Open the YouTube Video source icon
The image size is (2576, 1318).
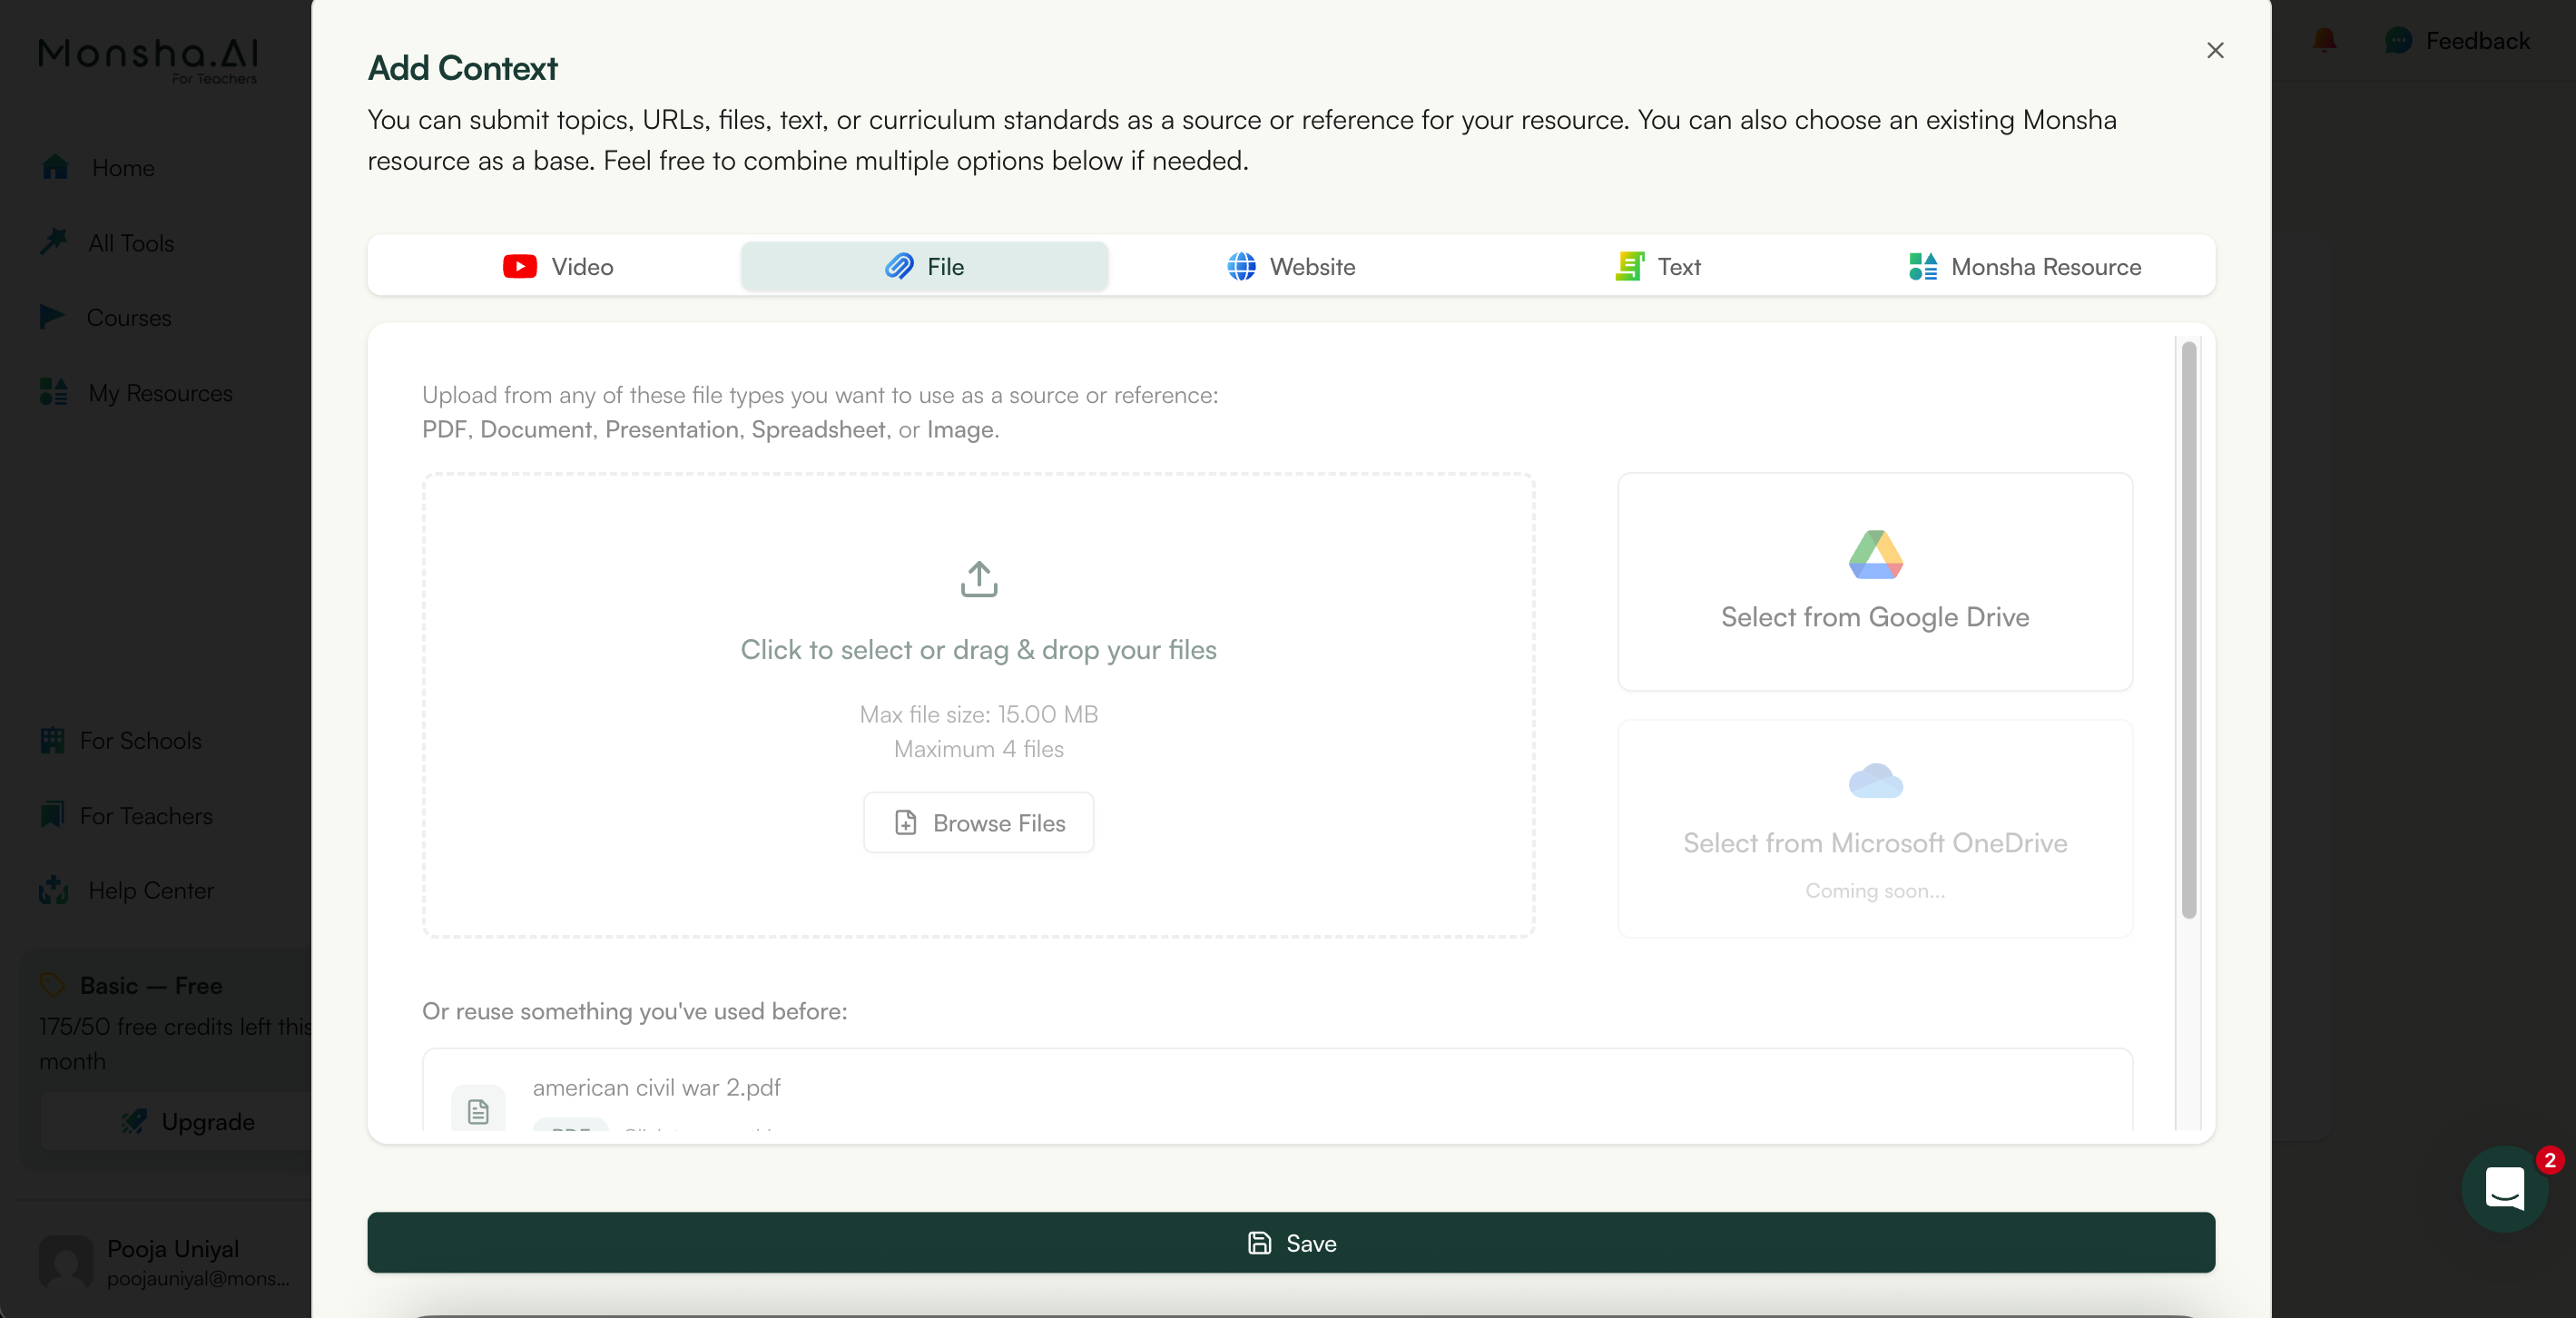[x=519, y=266]
